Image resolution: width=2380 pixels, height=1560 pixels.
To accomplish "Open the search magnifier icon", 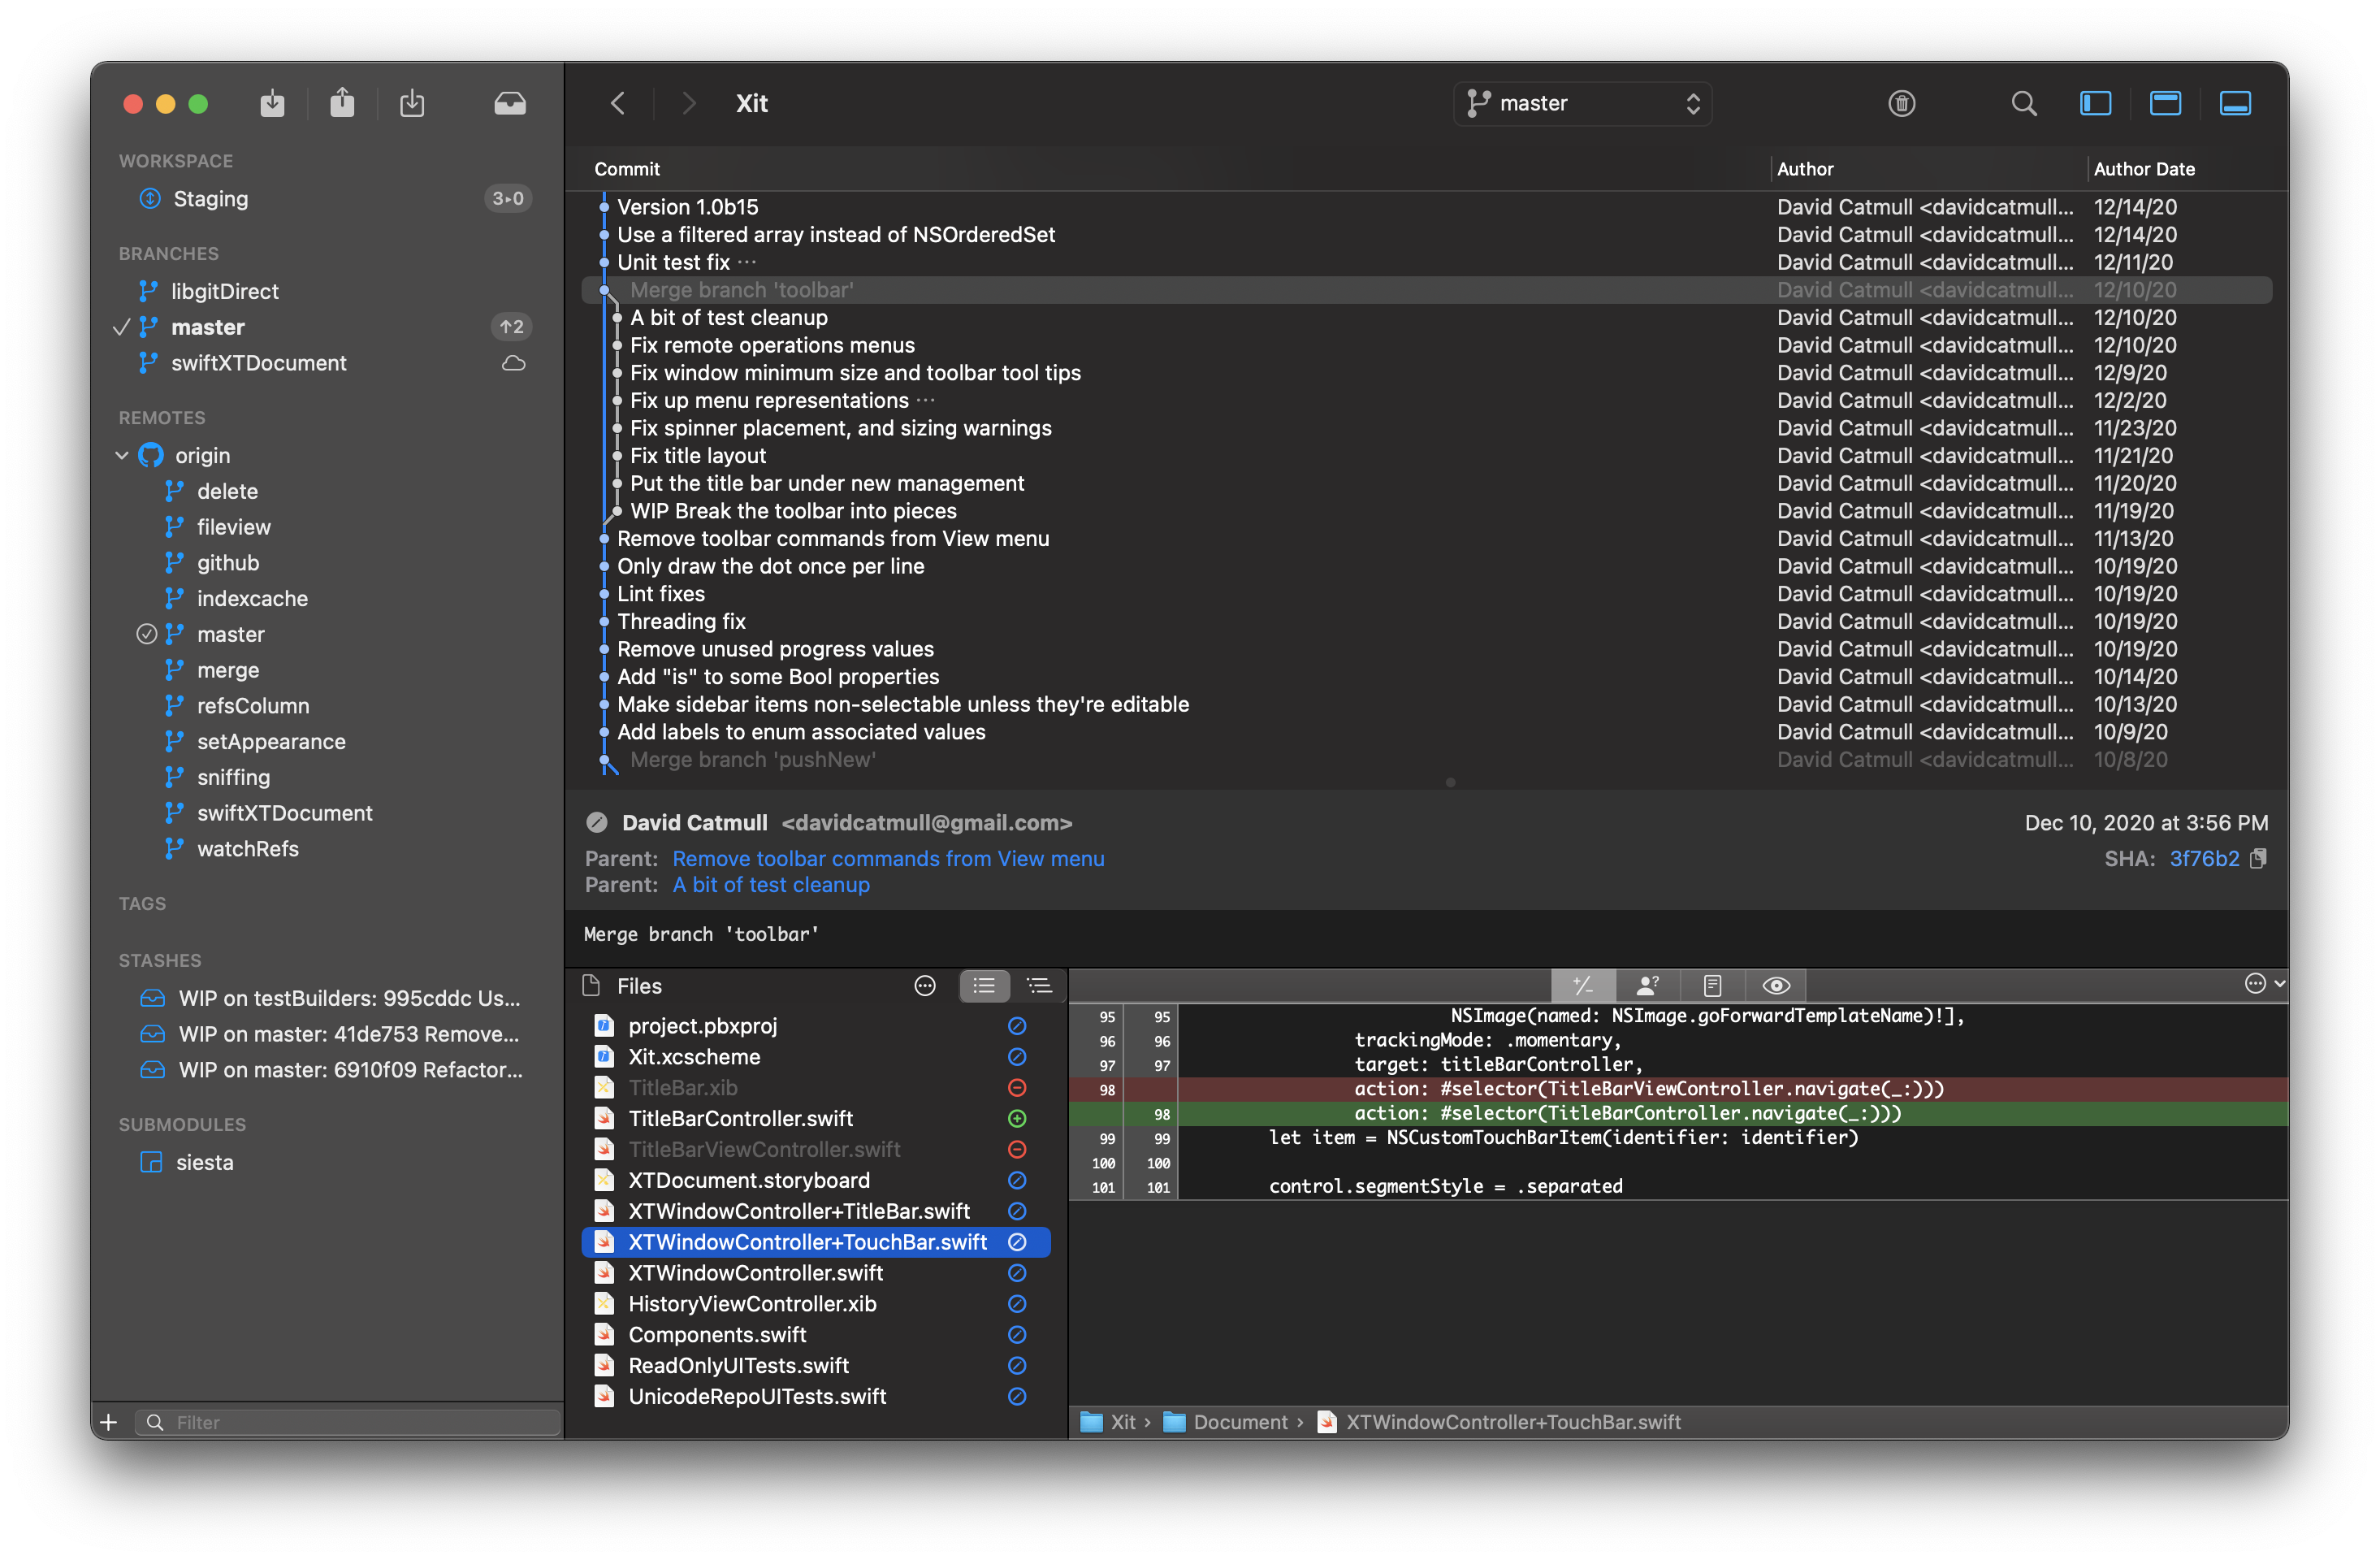I will pos(2023,103).
